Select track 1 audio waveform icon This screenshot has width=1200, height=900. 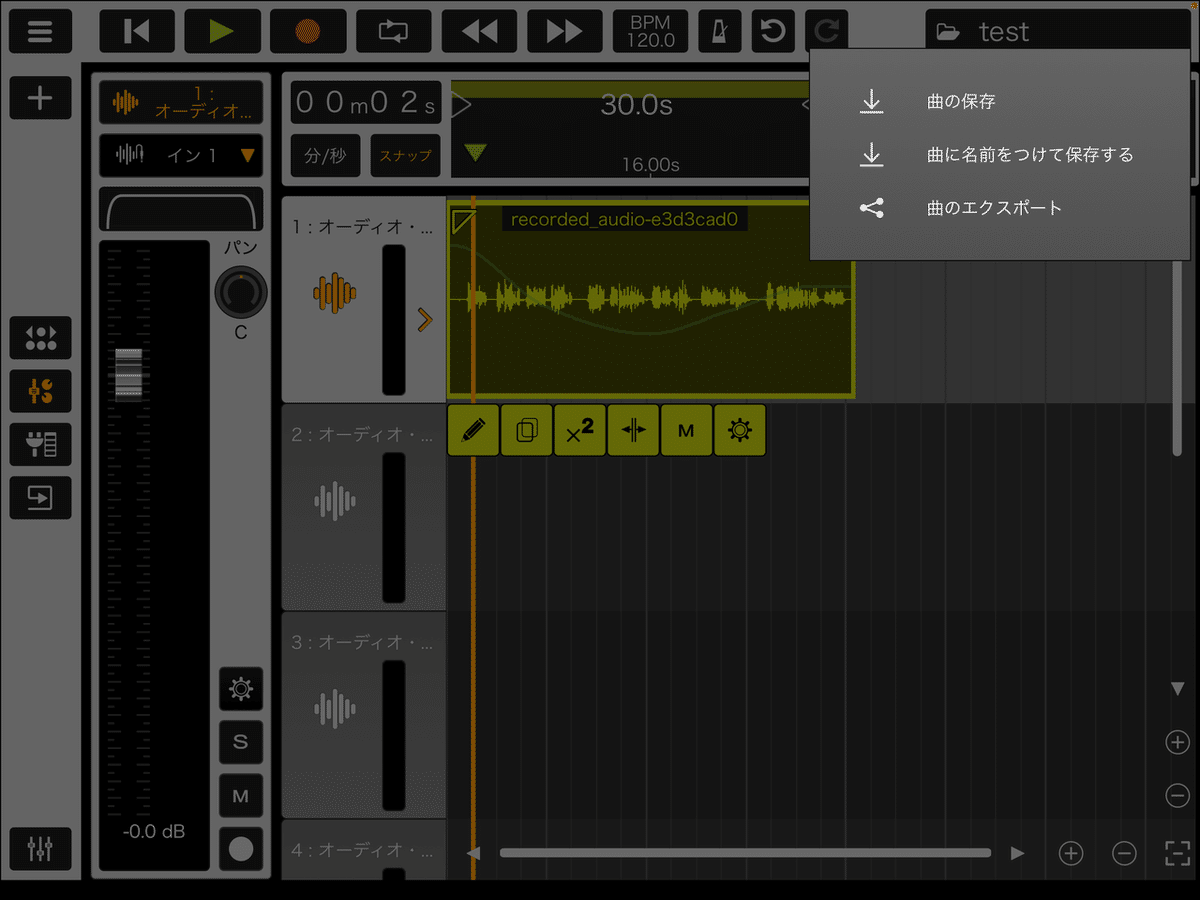click(x=335, y=292)
